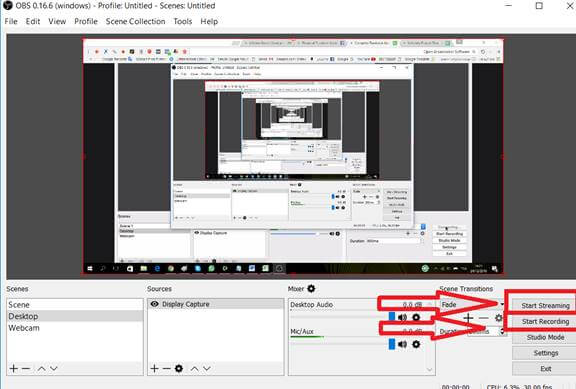This screenshot has height=389, width=576.
Task: Open Desktop Audio settings gear
Action: pos(416,317)
